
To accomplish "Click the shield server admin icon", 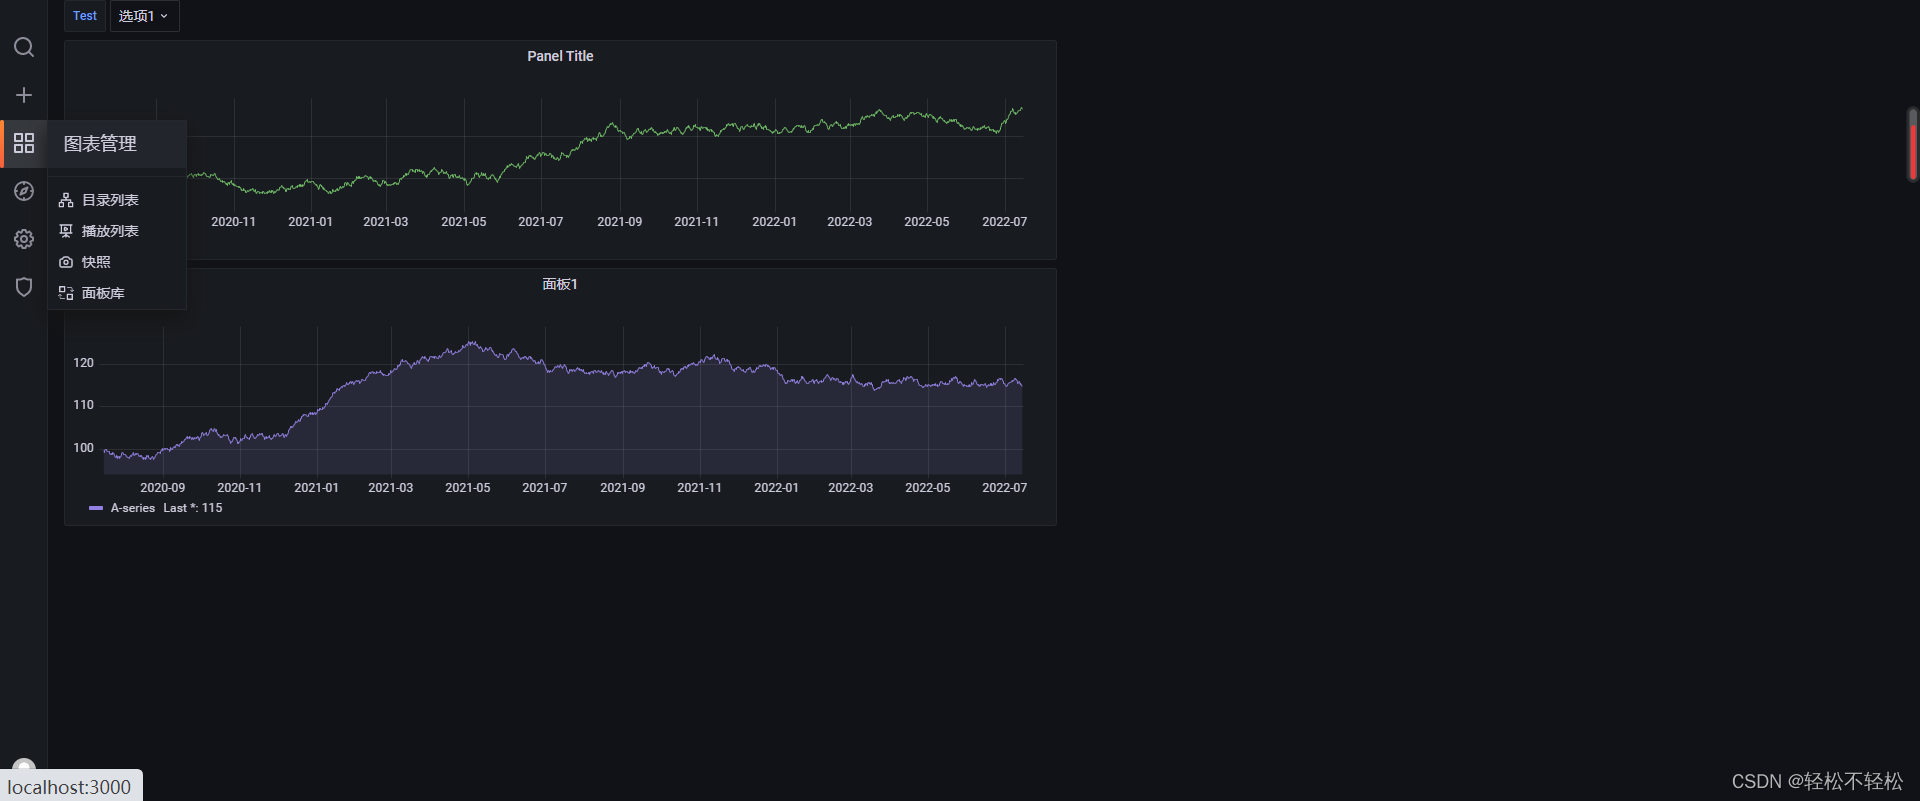I will (x=24, y=287).
